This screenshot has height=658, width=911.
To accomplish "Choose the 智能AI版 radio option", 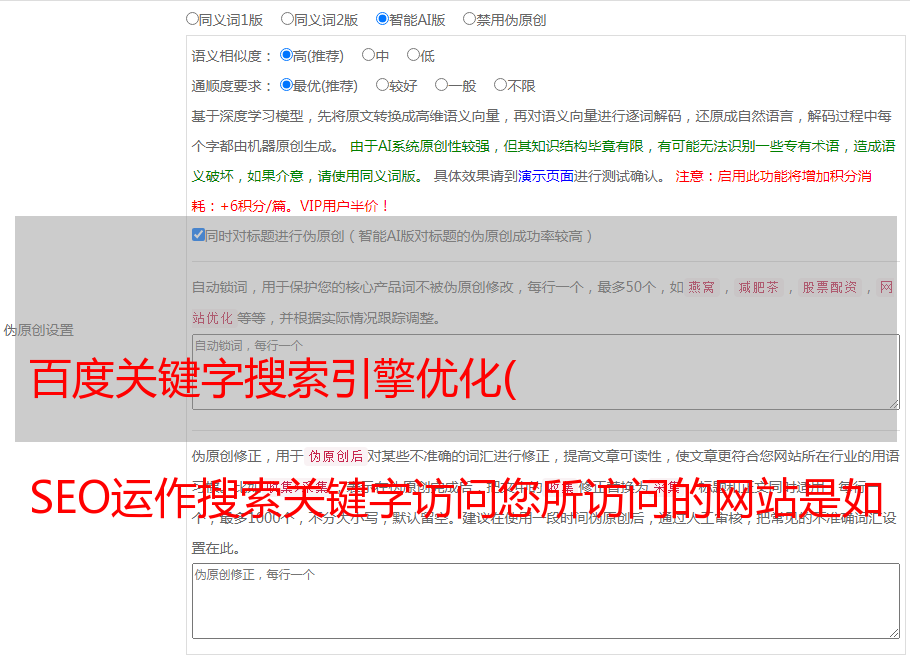I will point(382,19).
